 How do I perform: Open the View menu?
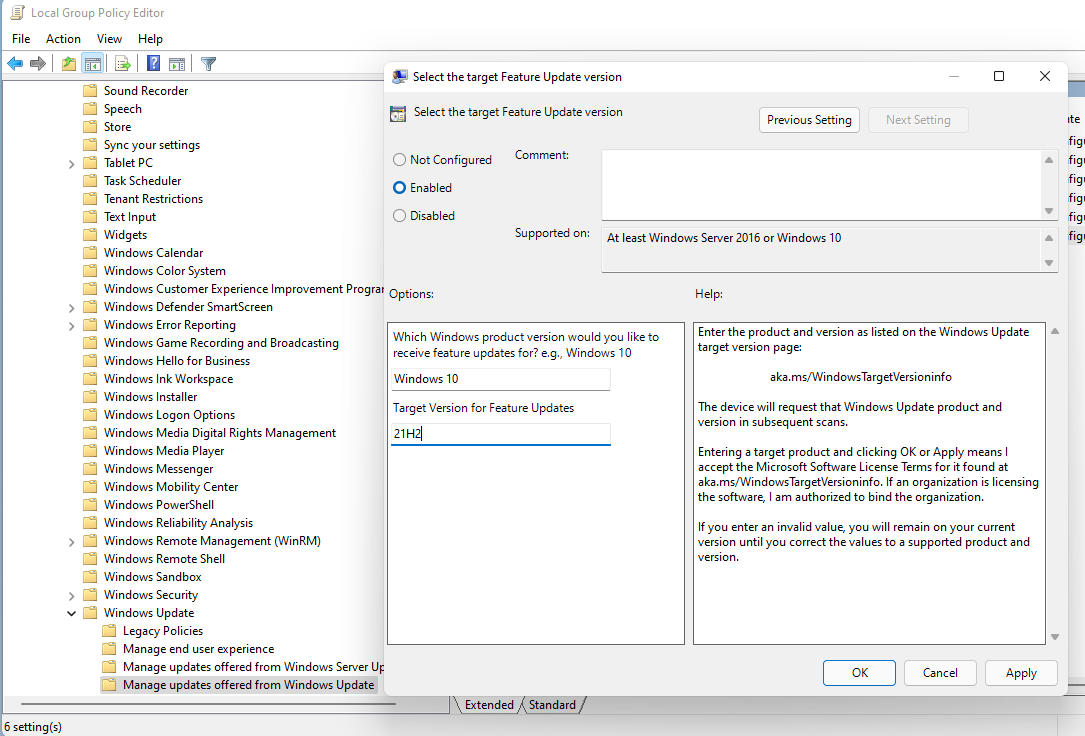109,39
